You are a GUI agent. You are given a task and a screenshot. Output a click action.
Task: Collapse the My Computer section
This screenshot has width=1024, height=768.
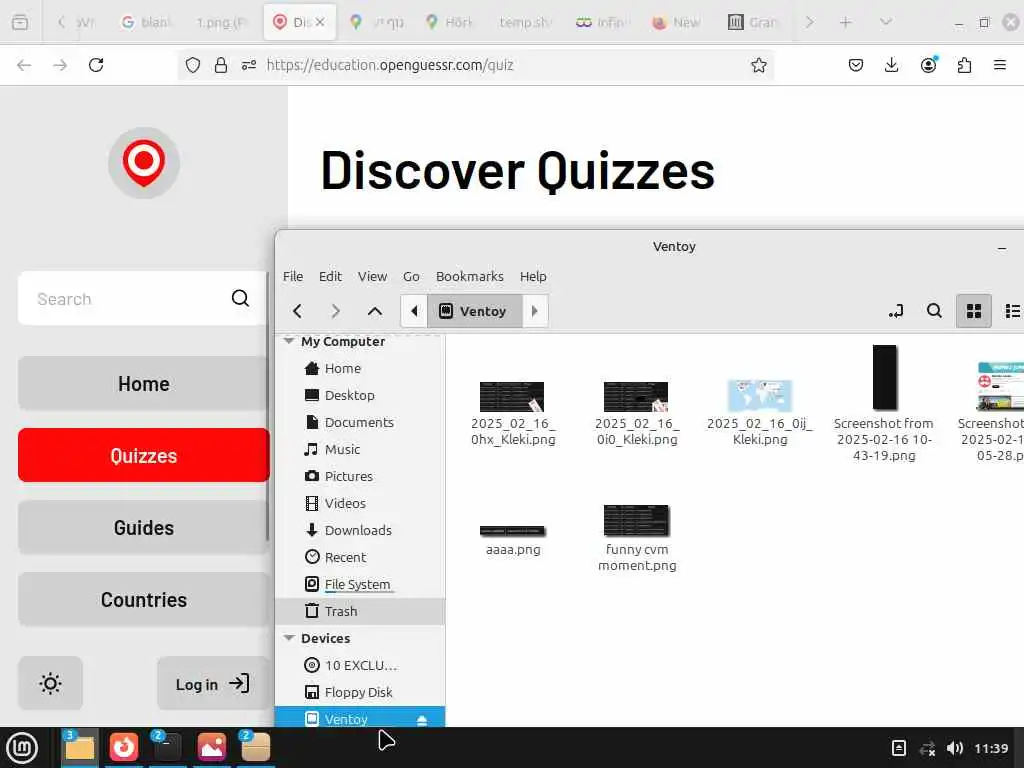[288, 341]
